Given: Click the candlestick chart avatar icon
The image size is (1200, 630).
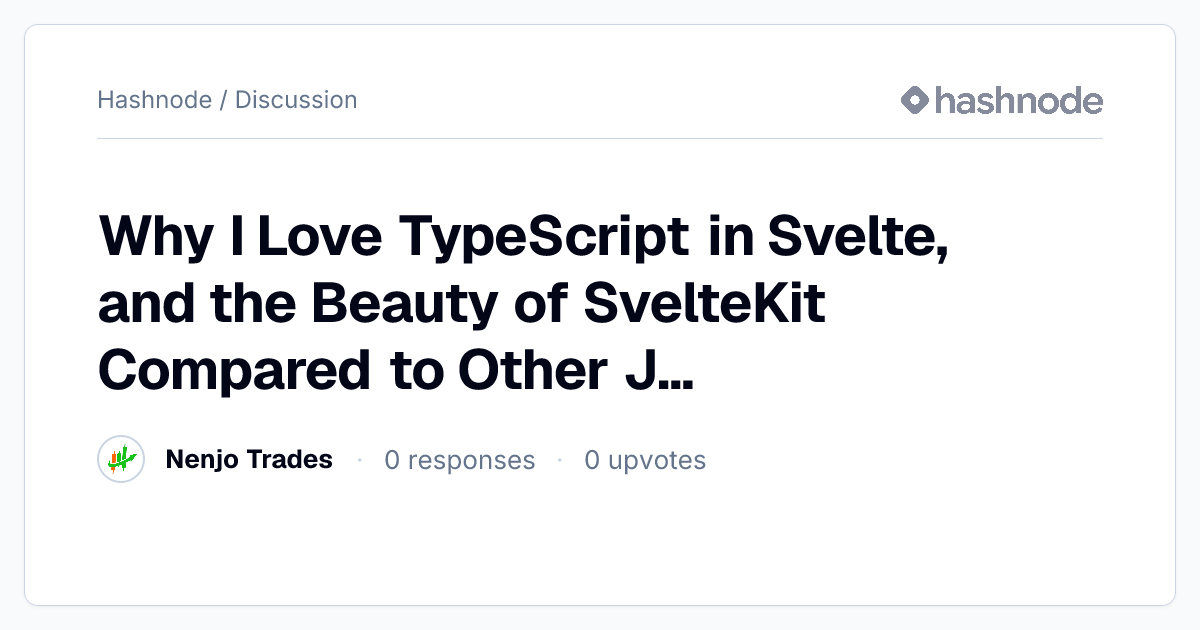Looking at the screenshot, I should (122, 460).
